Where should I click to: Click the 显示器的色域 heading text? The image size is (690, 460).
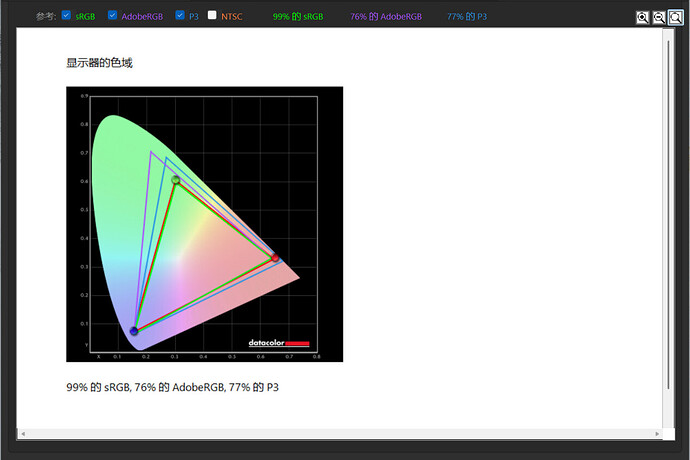[99, 63]
